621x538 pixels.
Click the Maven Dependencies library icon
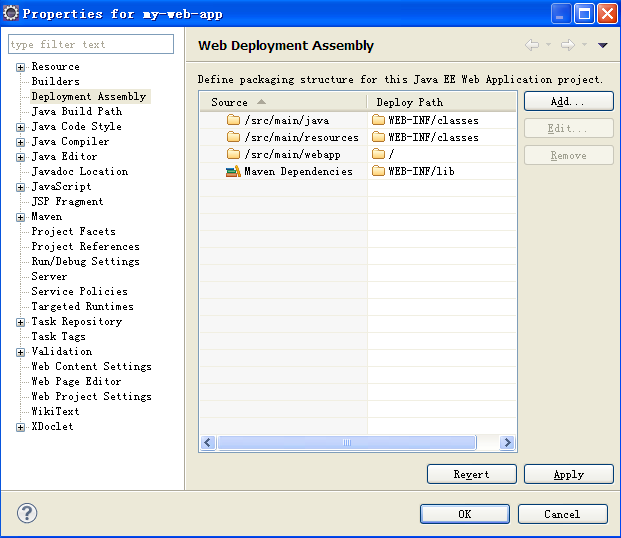(x=233, y=171)
